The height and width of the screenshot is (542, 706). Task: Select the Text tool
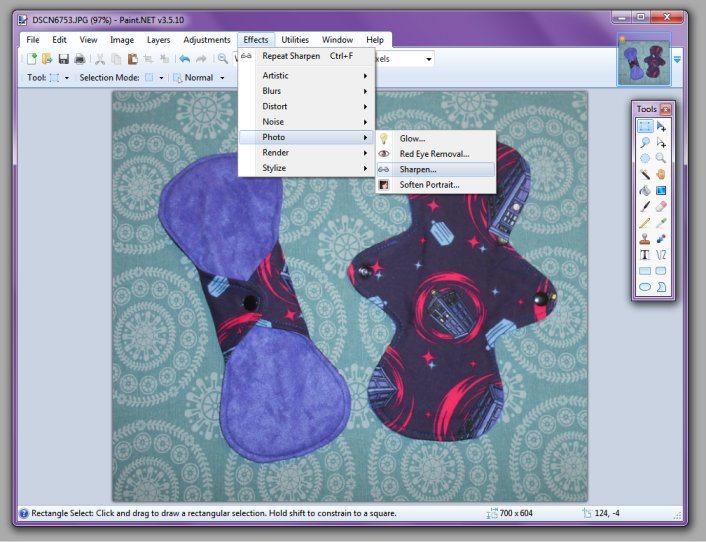click(x=645, y=254)
